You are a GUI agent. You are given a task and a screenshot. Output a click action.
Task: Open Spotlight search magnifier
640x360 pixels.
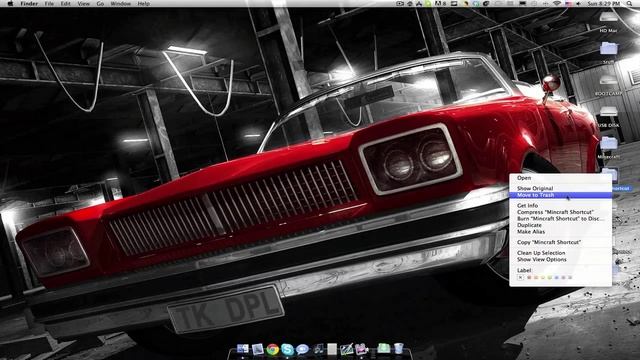pyautogui.click(x=630, y=4)
